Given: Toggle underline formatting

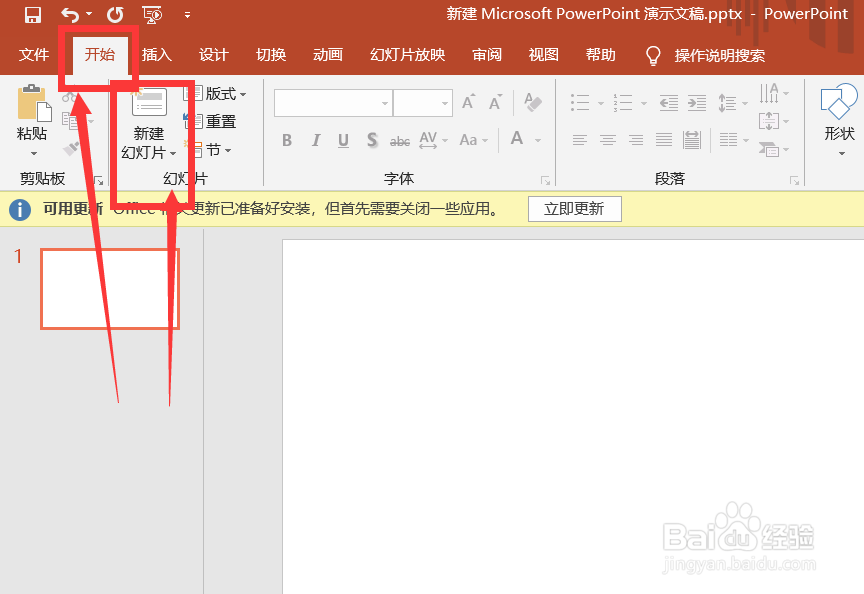Looking at the screenshot, I should coord(343,141).
